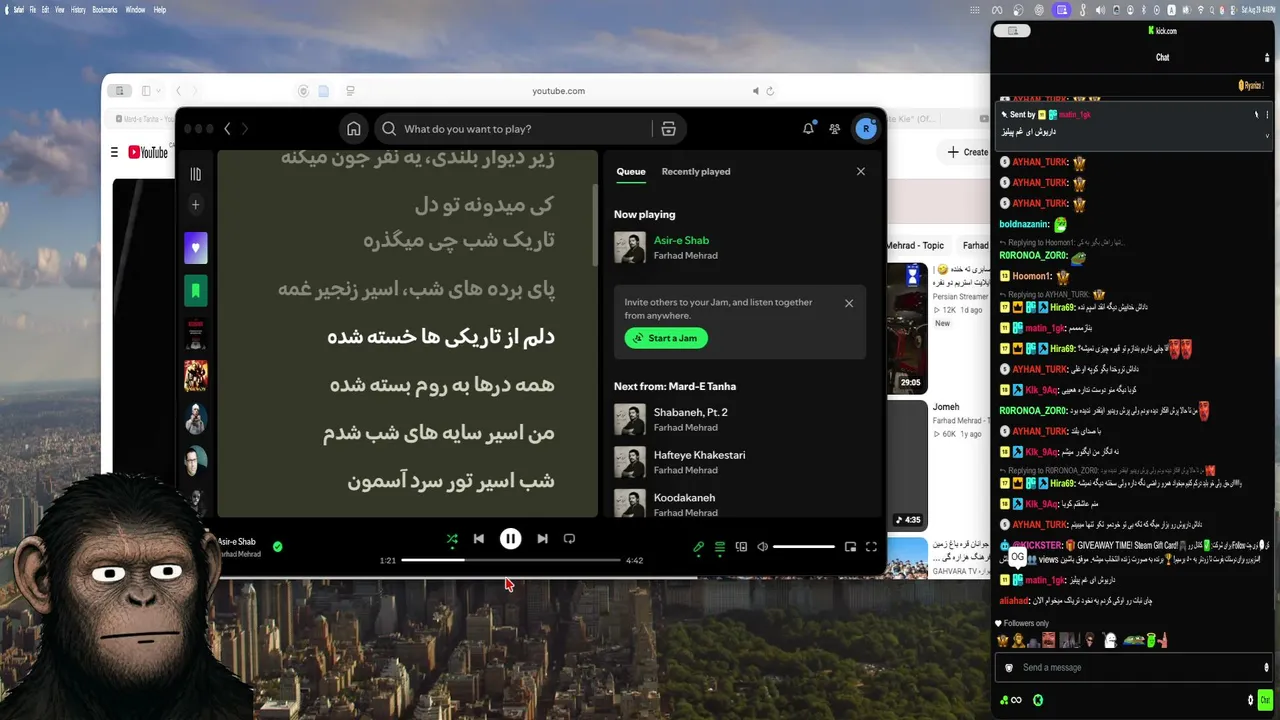Mute Spotify volume speaker icon
Image resolution: width=1280 pixels, height=720 pixels.
(762, 547)
